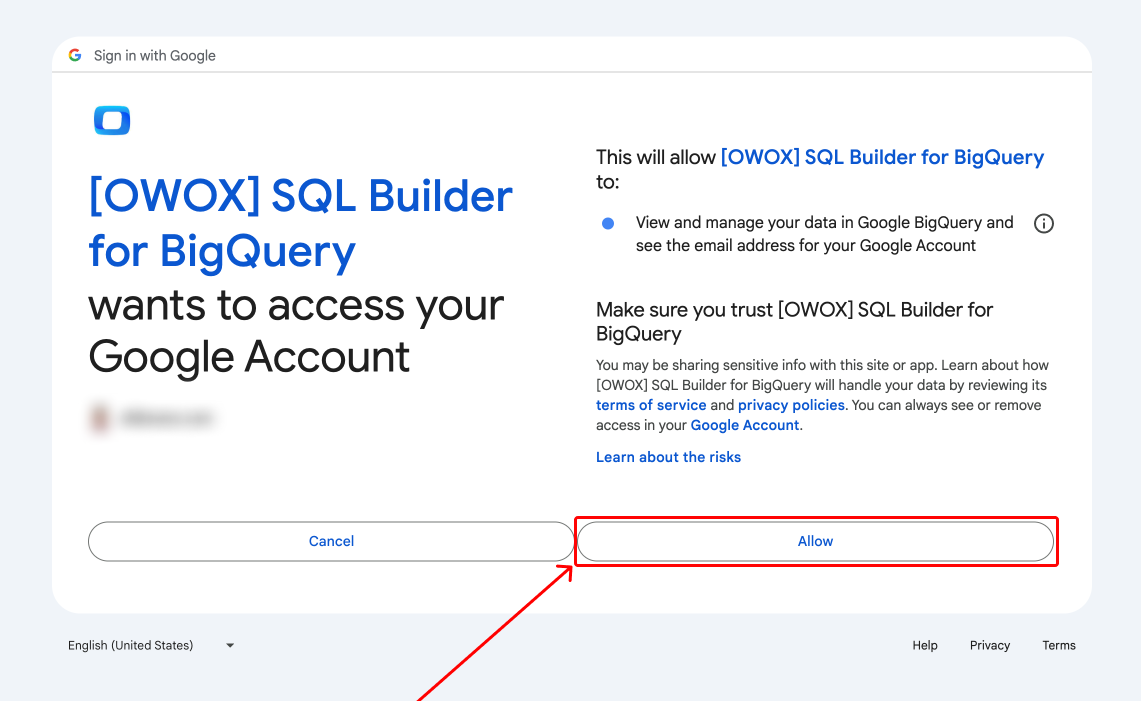Click the Google G logo
Image resolution: width=1141 pixels, height=701 pixels.
point(75,55)
